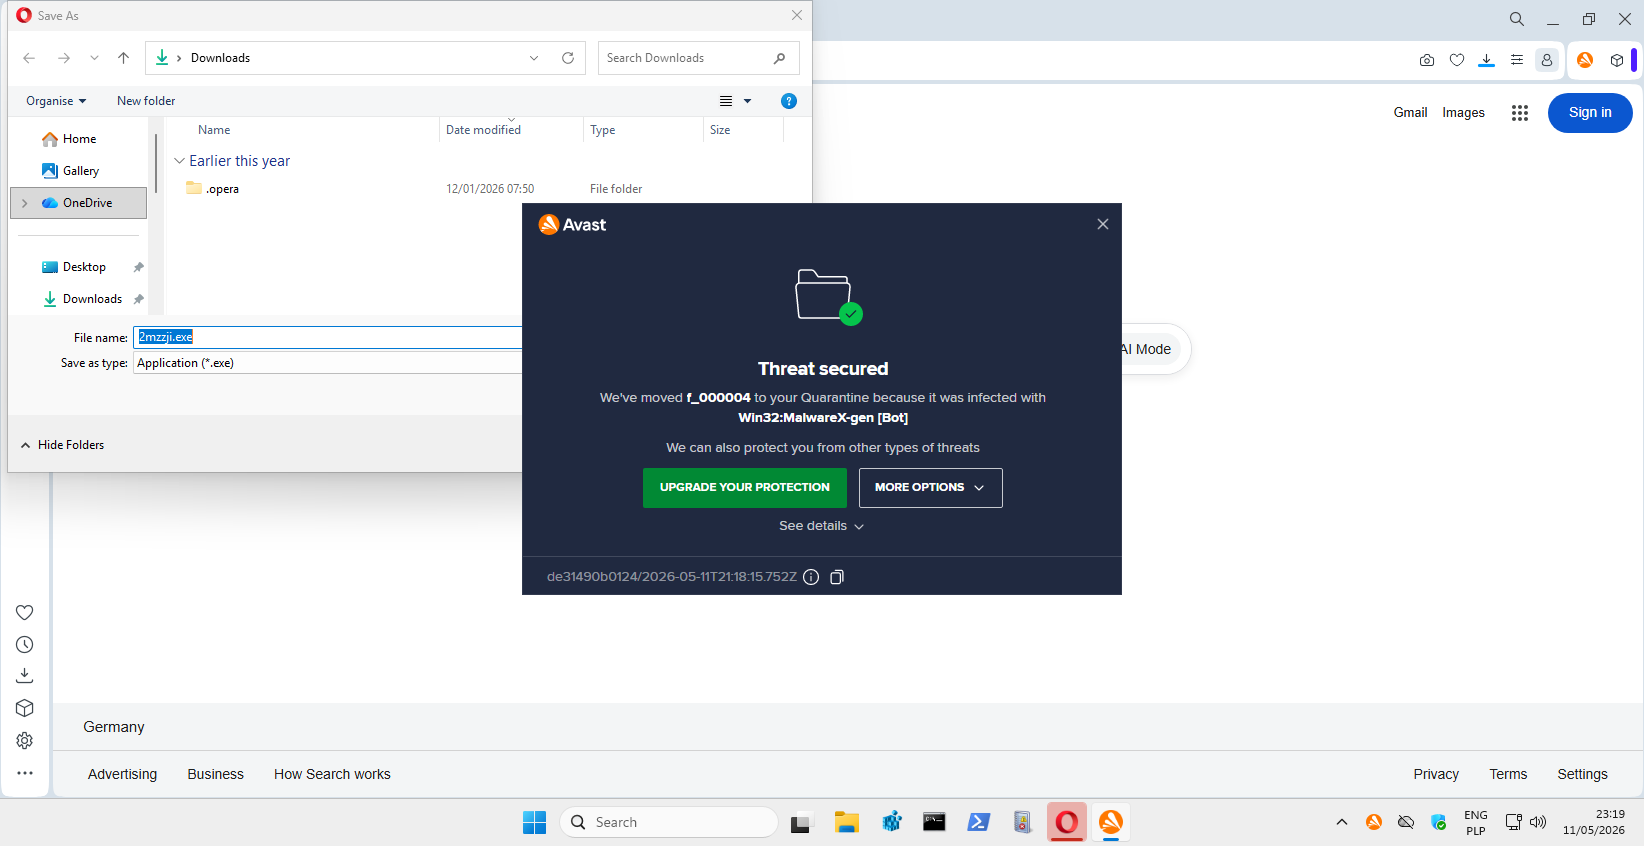Show info for Avast detection ID
Image resolution: width=1644 pixels, height=846 pixels.
coord(811,577)
